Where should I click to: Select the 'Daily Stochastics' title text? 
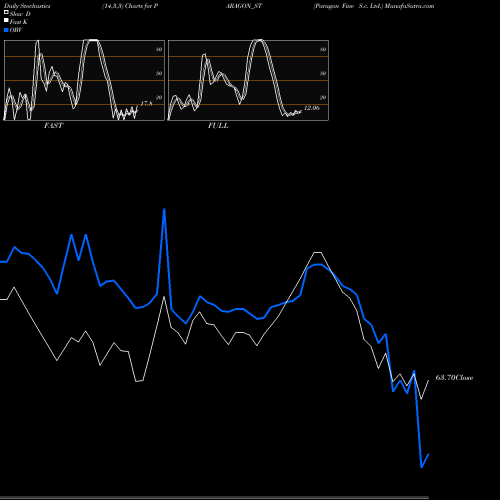coord(27,6)
